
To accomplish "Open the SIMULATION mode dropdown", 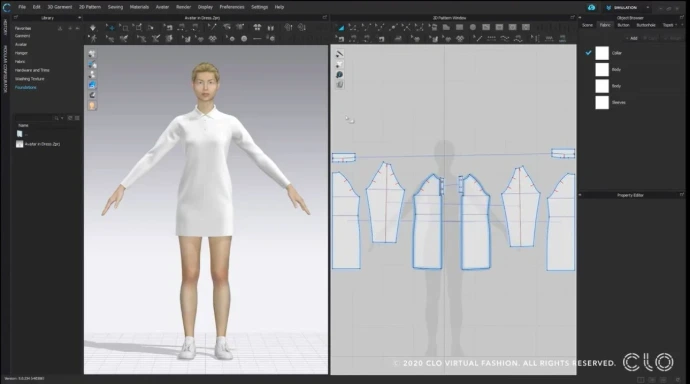I will click(x=647, y=7).
